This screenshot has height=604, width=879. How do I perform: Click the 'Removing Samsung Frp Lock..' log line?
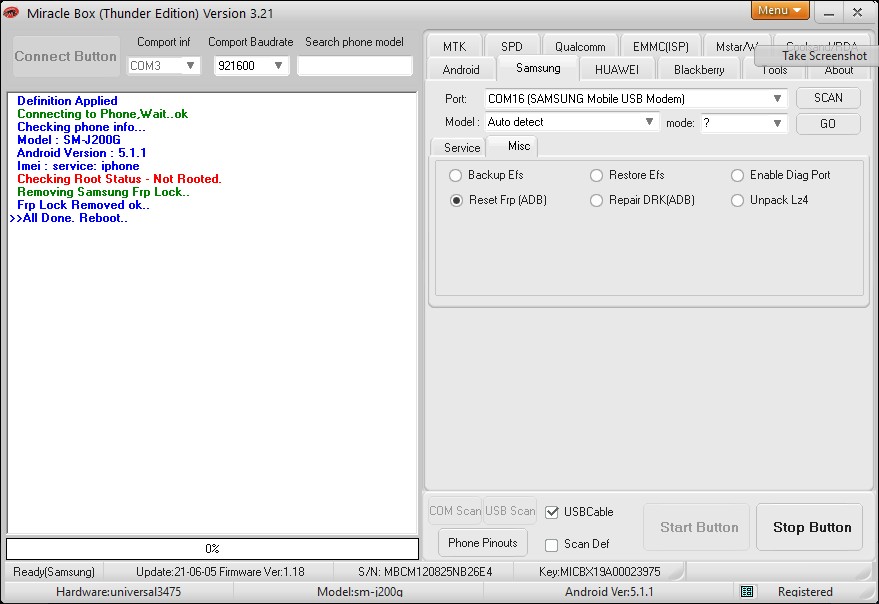pos(103,192)
